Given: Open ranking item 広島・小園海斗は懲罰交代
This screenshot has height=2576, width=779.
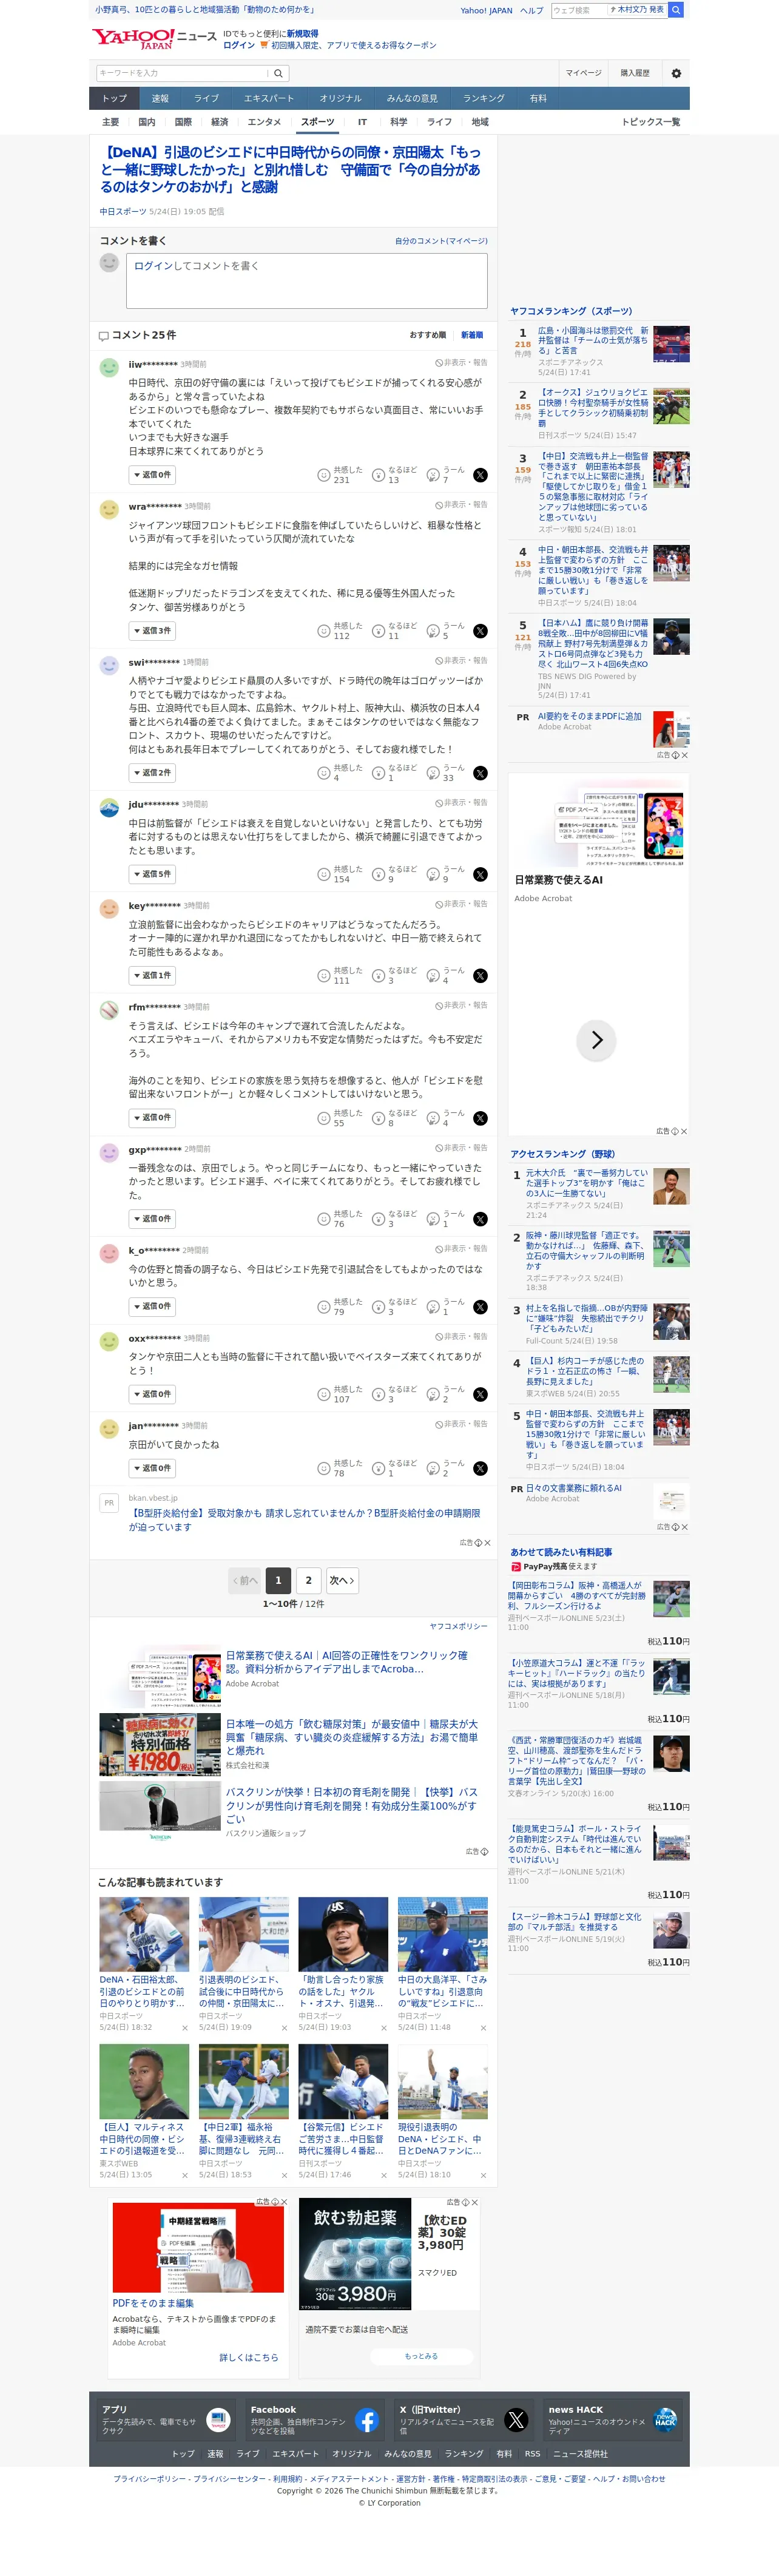Looking at the screenshot, I should pos(593,340).
